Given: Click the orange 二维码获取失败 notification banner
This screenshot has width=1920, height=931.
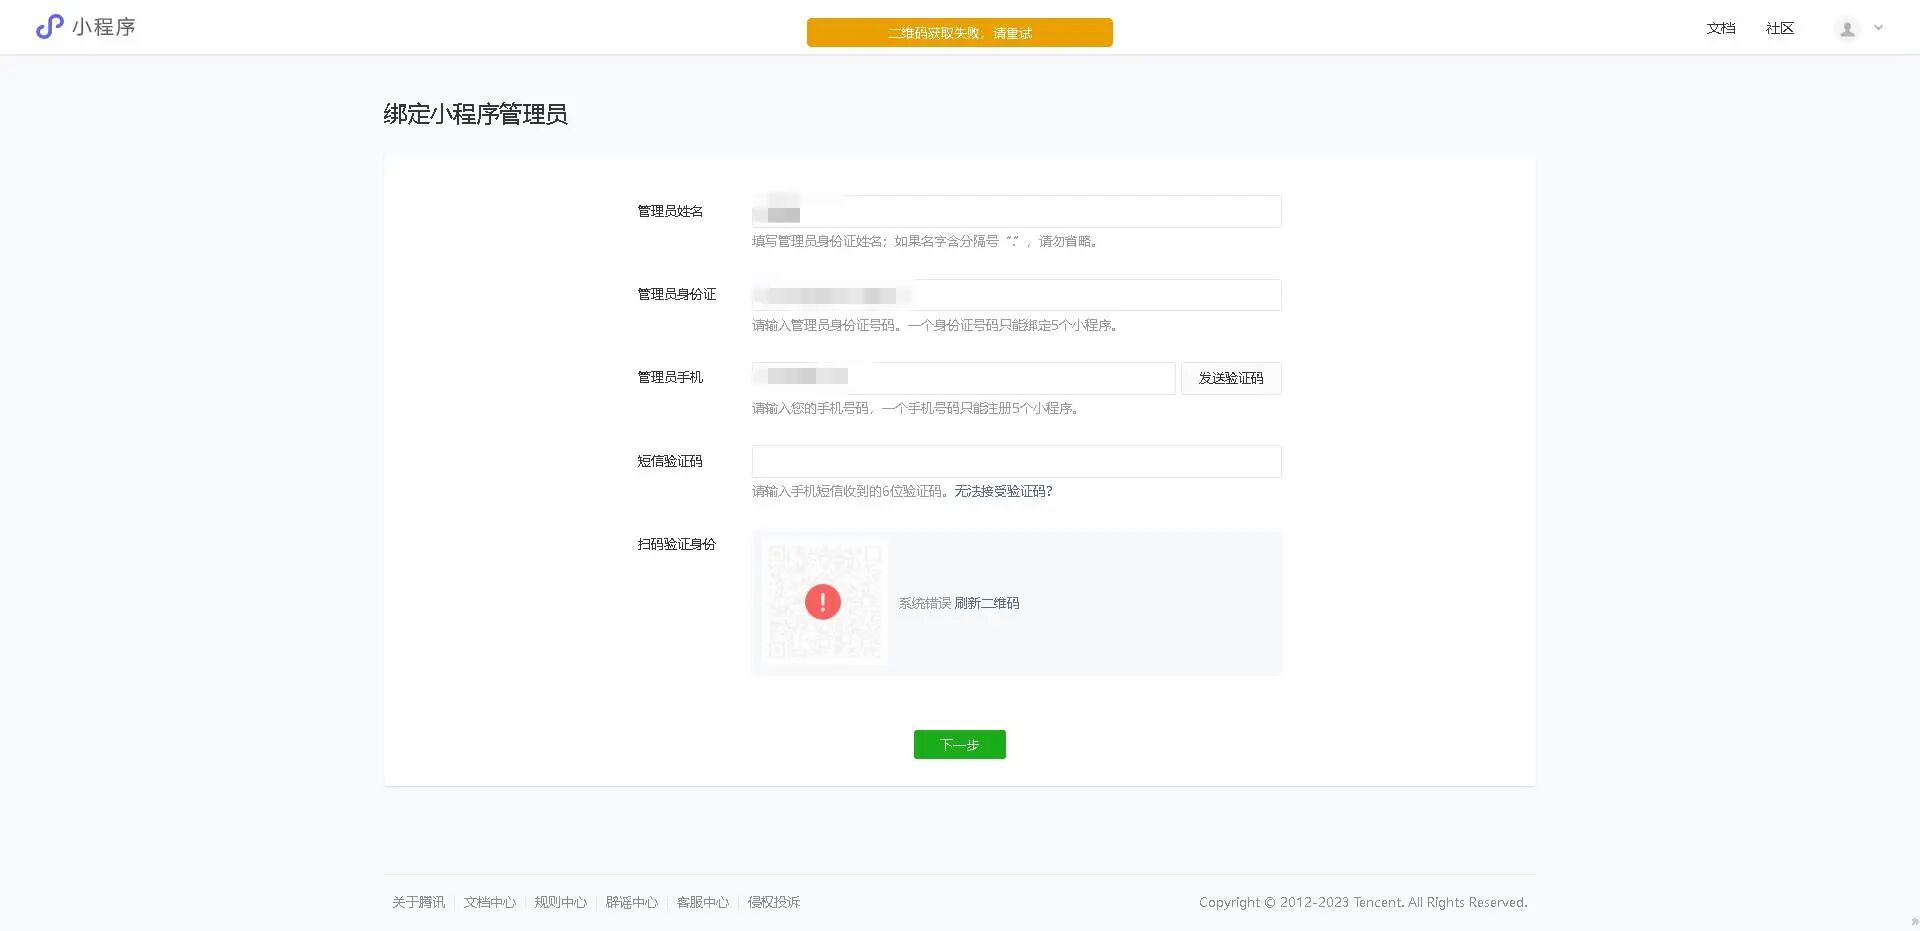Looking at the screenshot, I should coord(959,32).
